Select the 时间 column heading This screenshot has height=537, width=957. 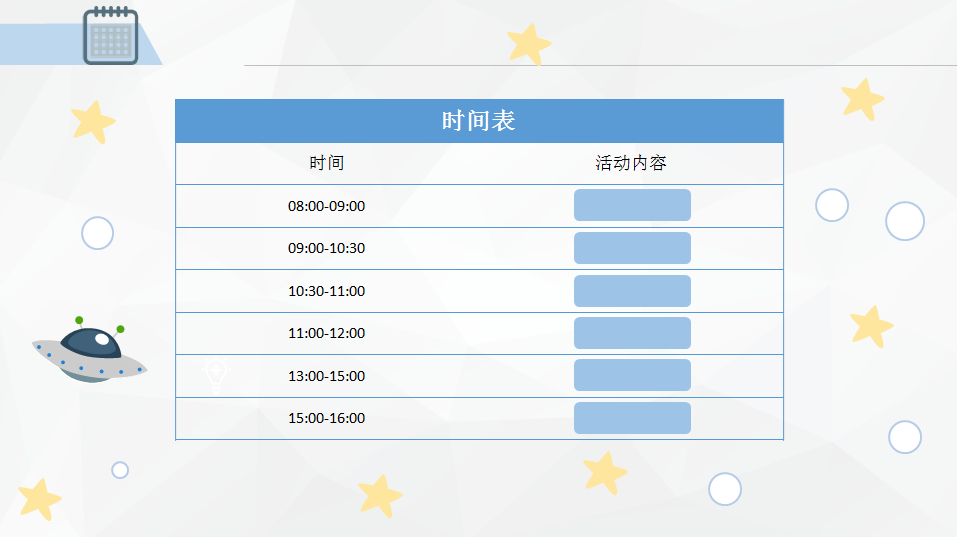327,163
